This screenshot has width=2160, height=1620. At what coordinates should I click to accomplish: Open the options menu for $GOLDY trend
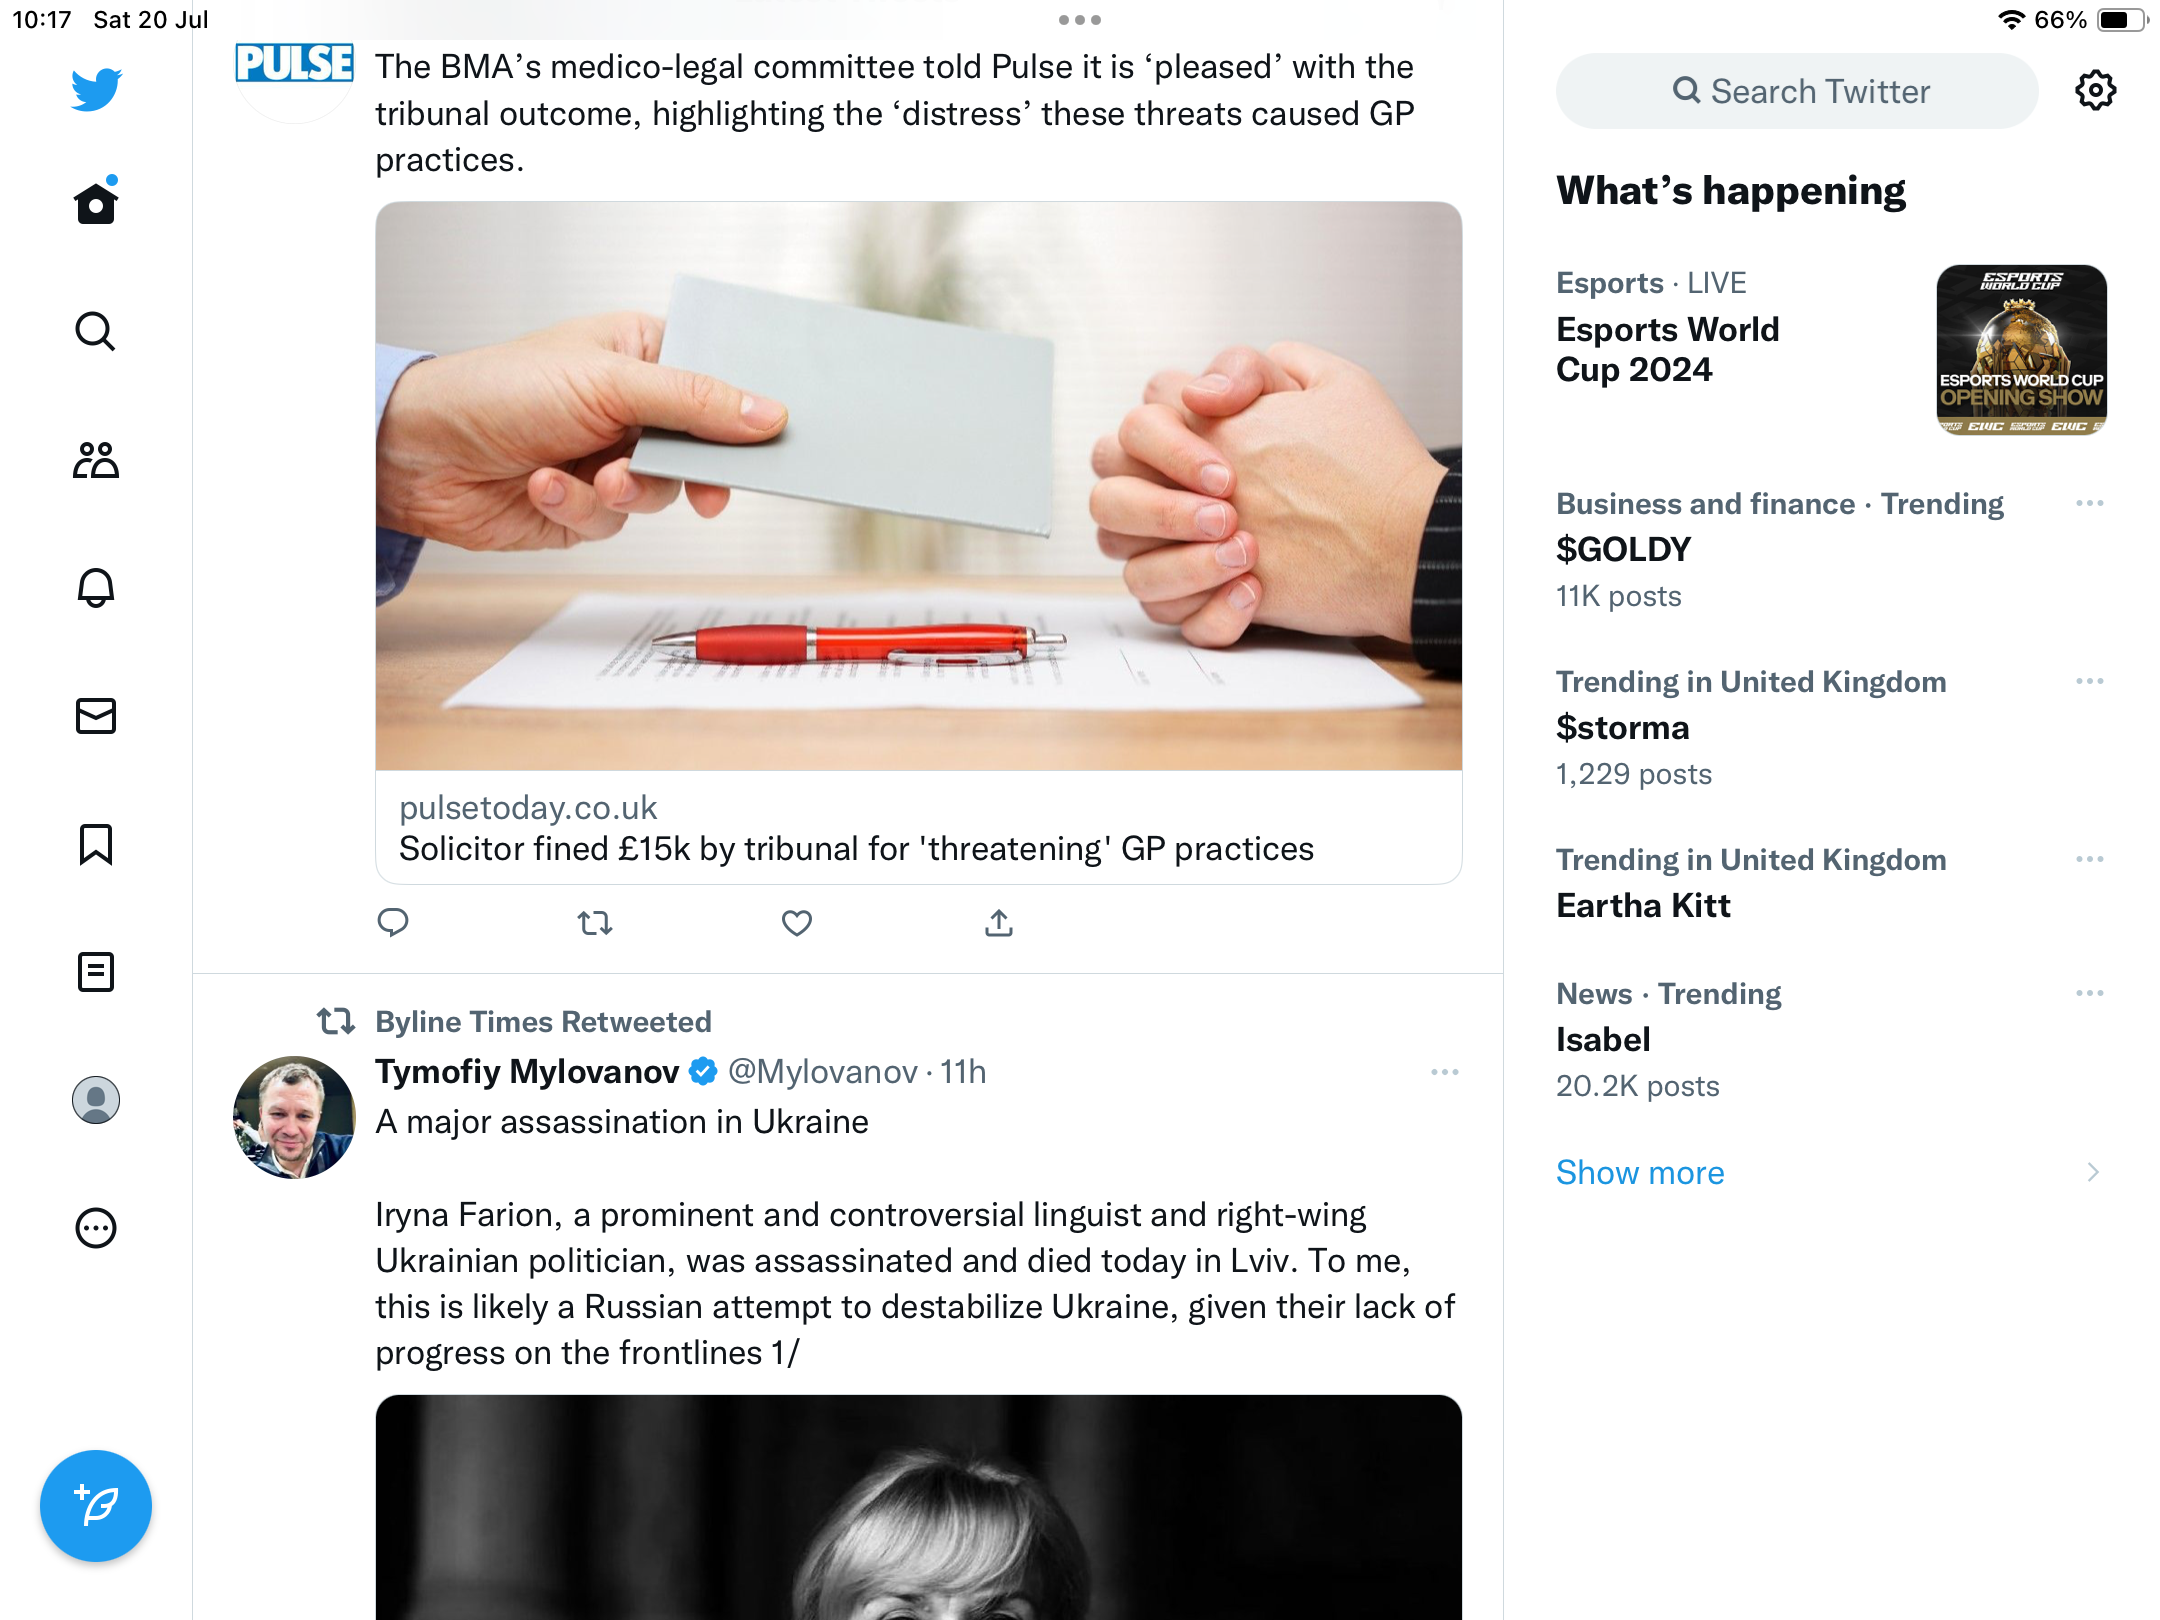(x=2089, y=504)
